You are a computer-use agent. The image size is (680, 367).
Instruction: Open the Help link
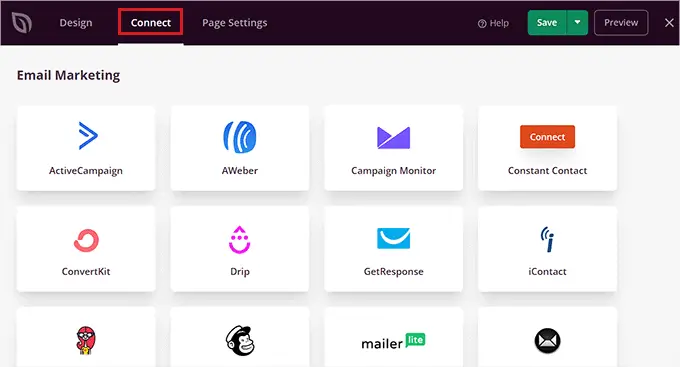493,23
